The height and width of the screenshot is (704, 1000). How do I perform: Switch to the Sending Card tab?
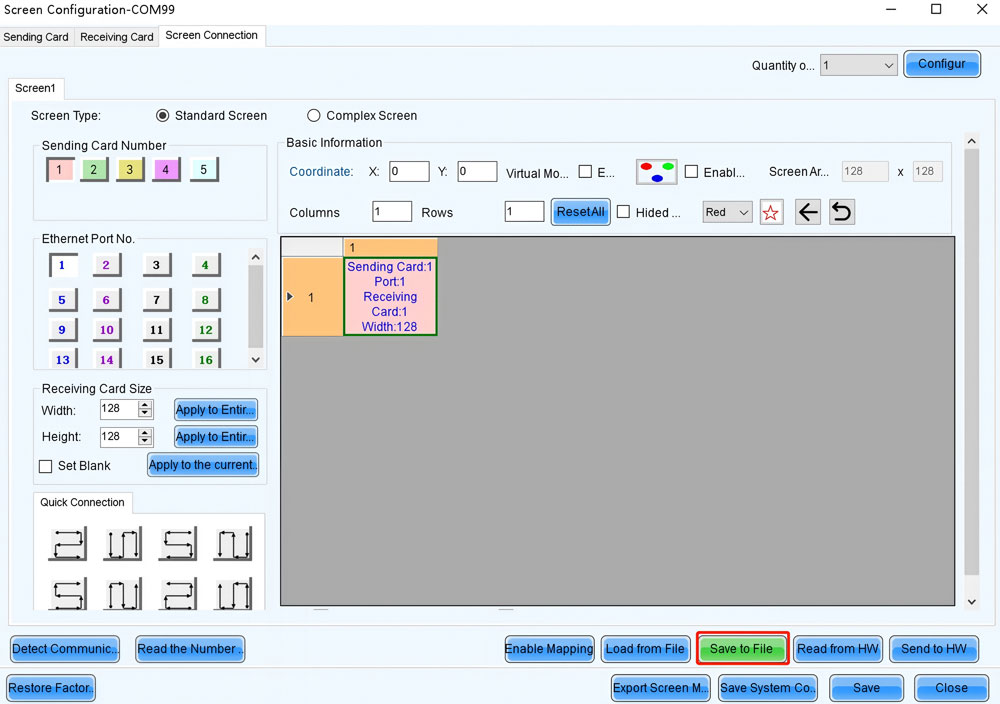point(36,37)
